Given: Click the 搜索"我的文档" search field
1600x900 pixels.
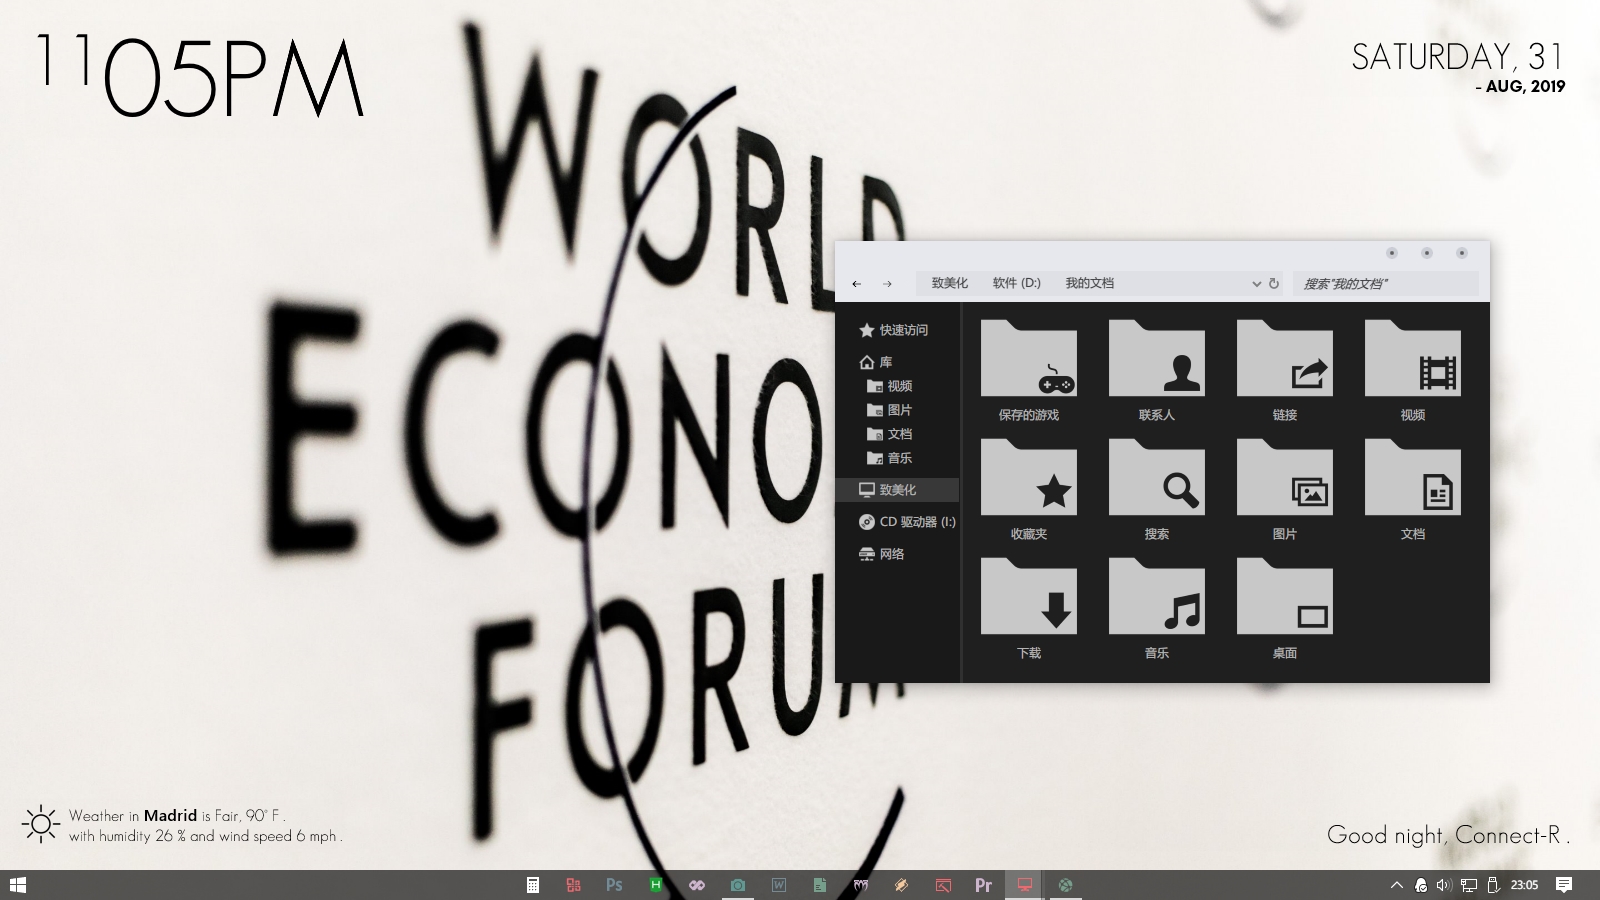Looking at the screenshot, I should [1384, 284].
